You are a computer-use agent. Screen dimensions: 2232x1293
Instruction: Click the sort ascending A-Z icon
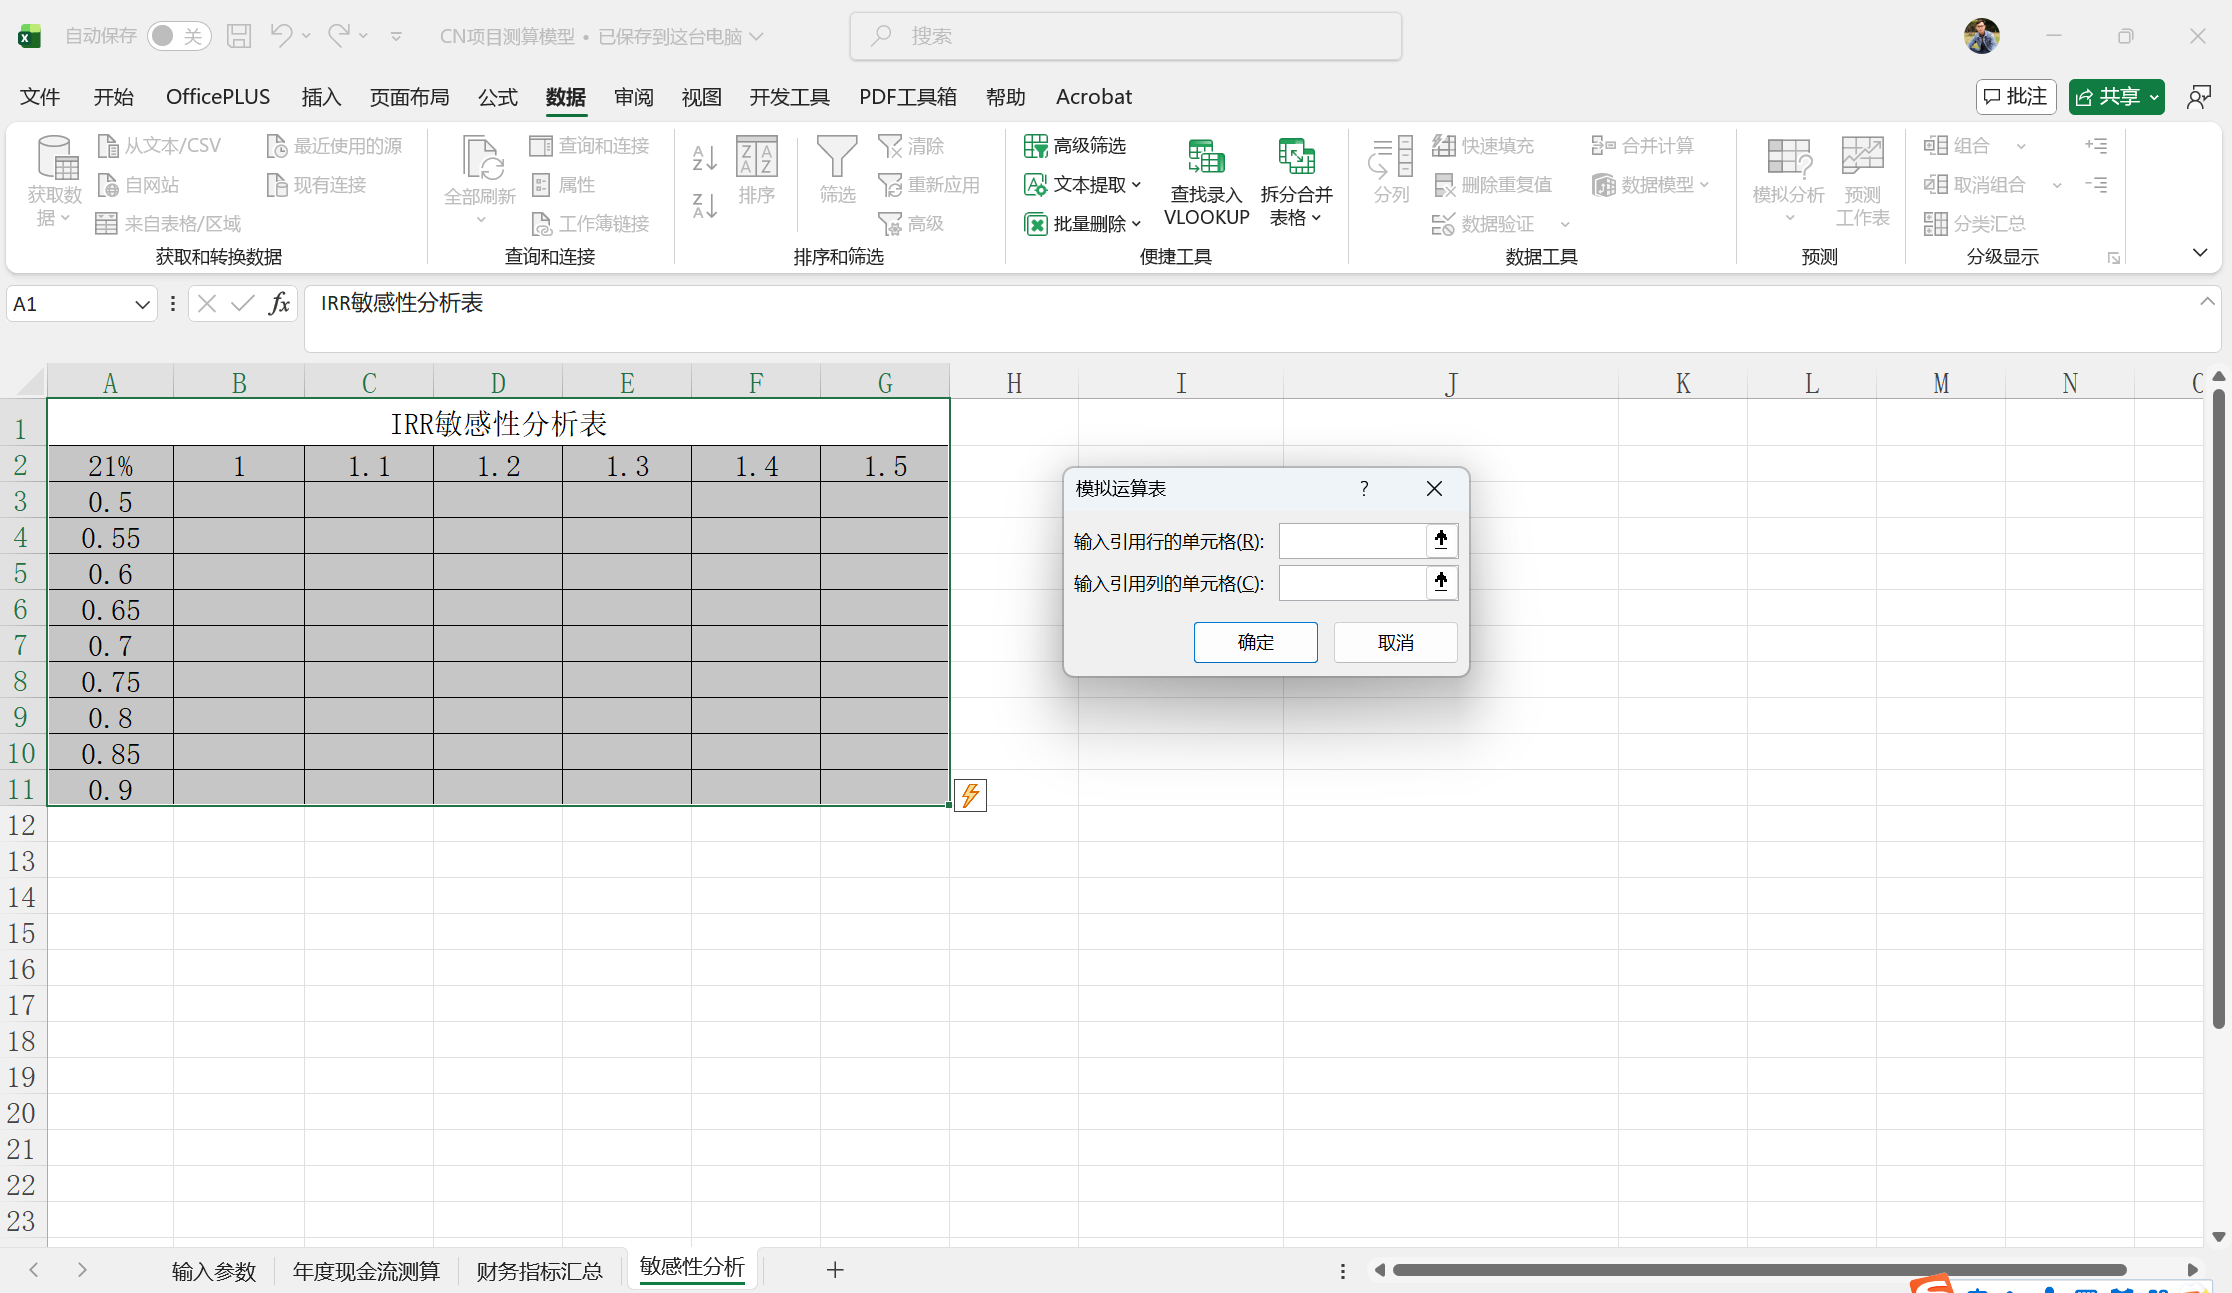(704, 158)
